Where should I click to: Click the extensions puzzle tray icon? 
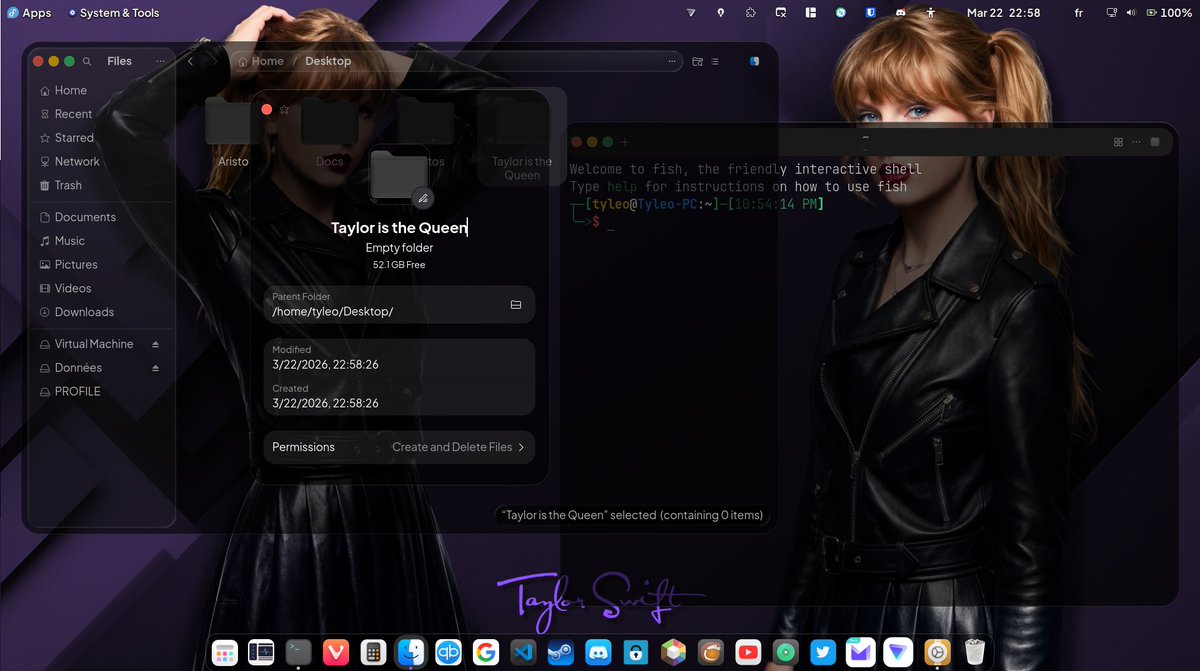point(751,13)
